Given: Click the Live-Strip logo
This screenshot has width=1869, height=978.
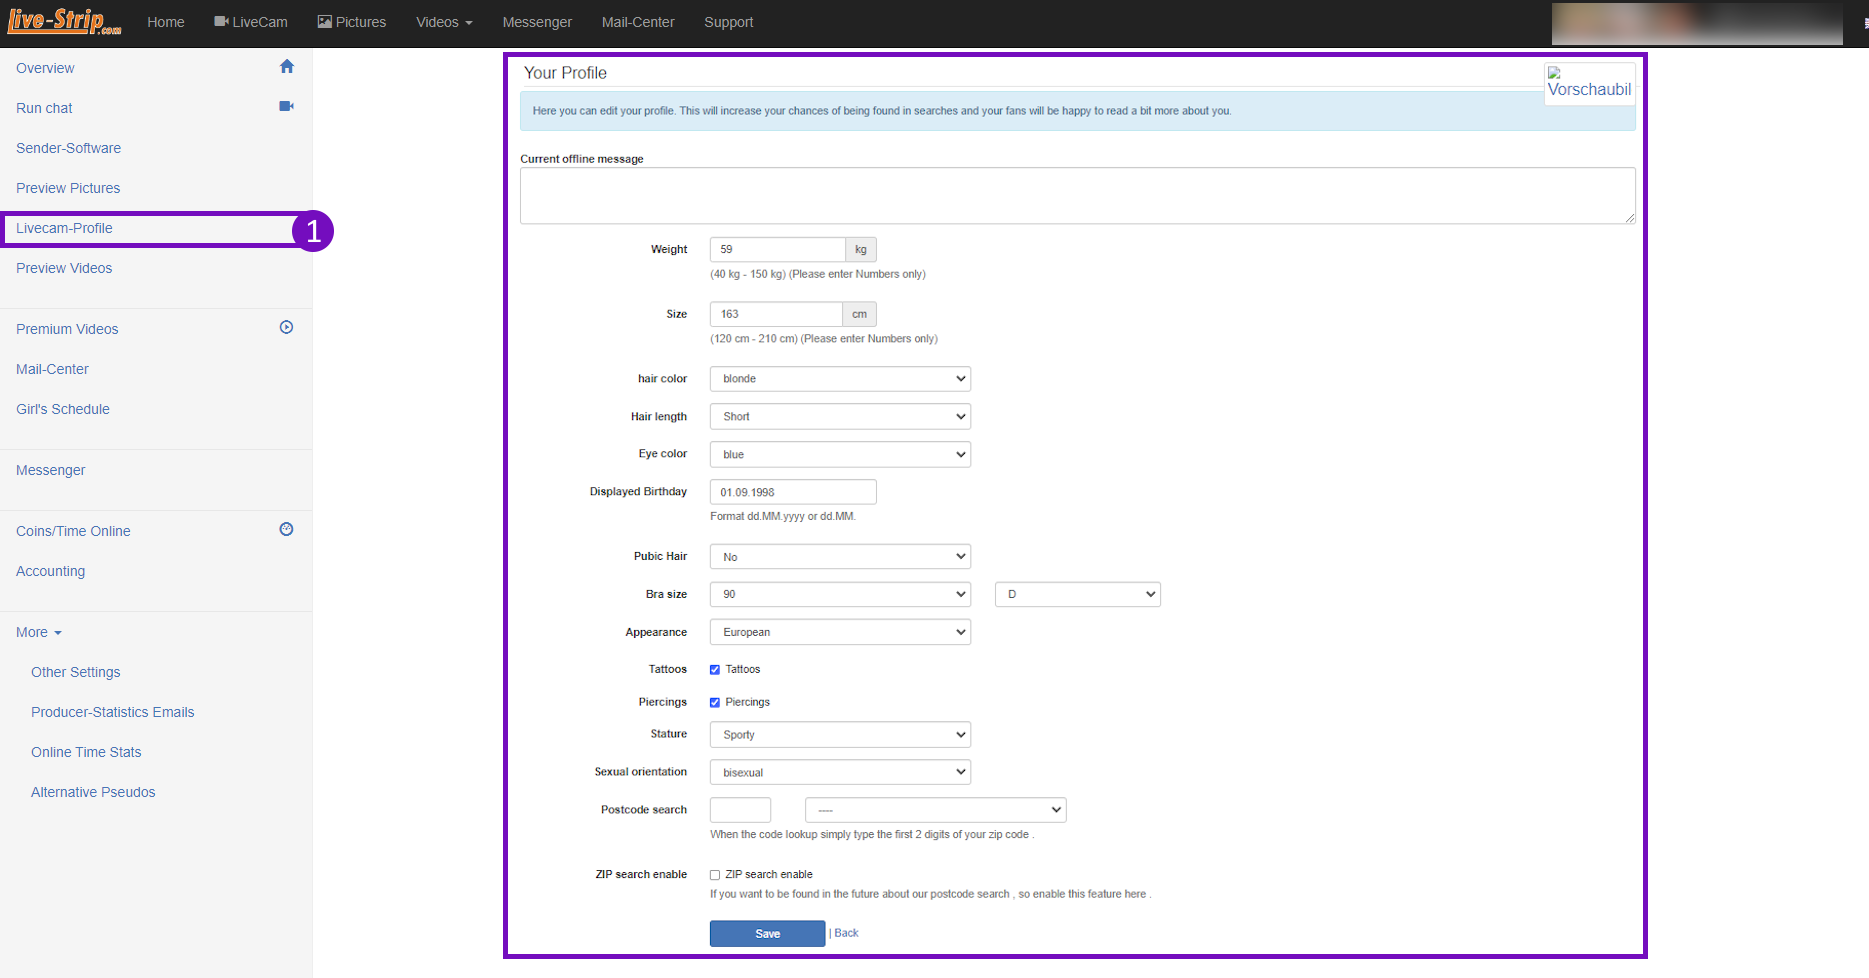Looking at the screenshot, I should 64,21.
